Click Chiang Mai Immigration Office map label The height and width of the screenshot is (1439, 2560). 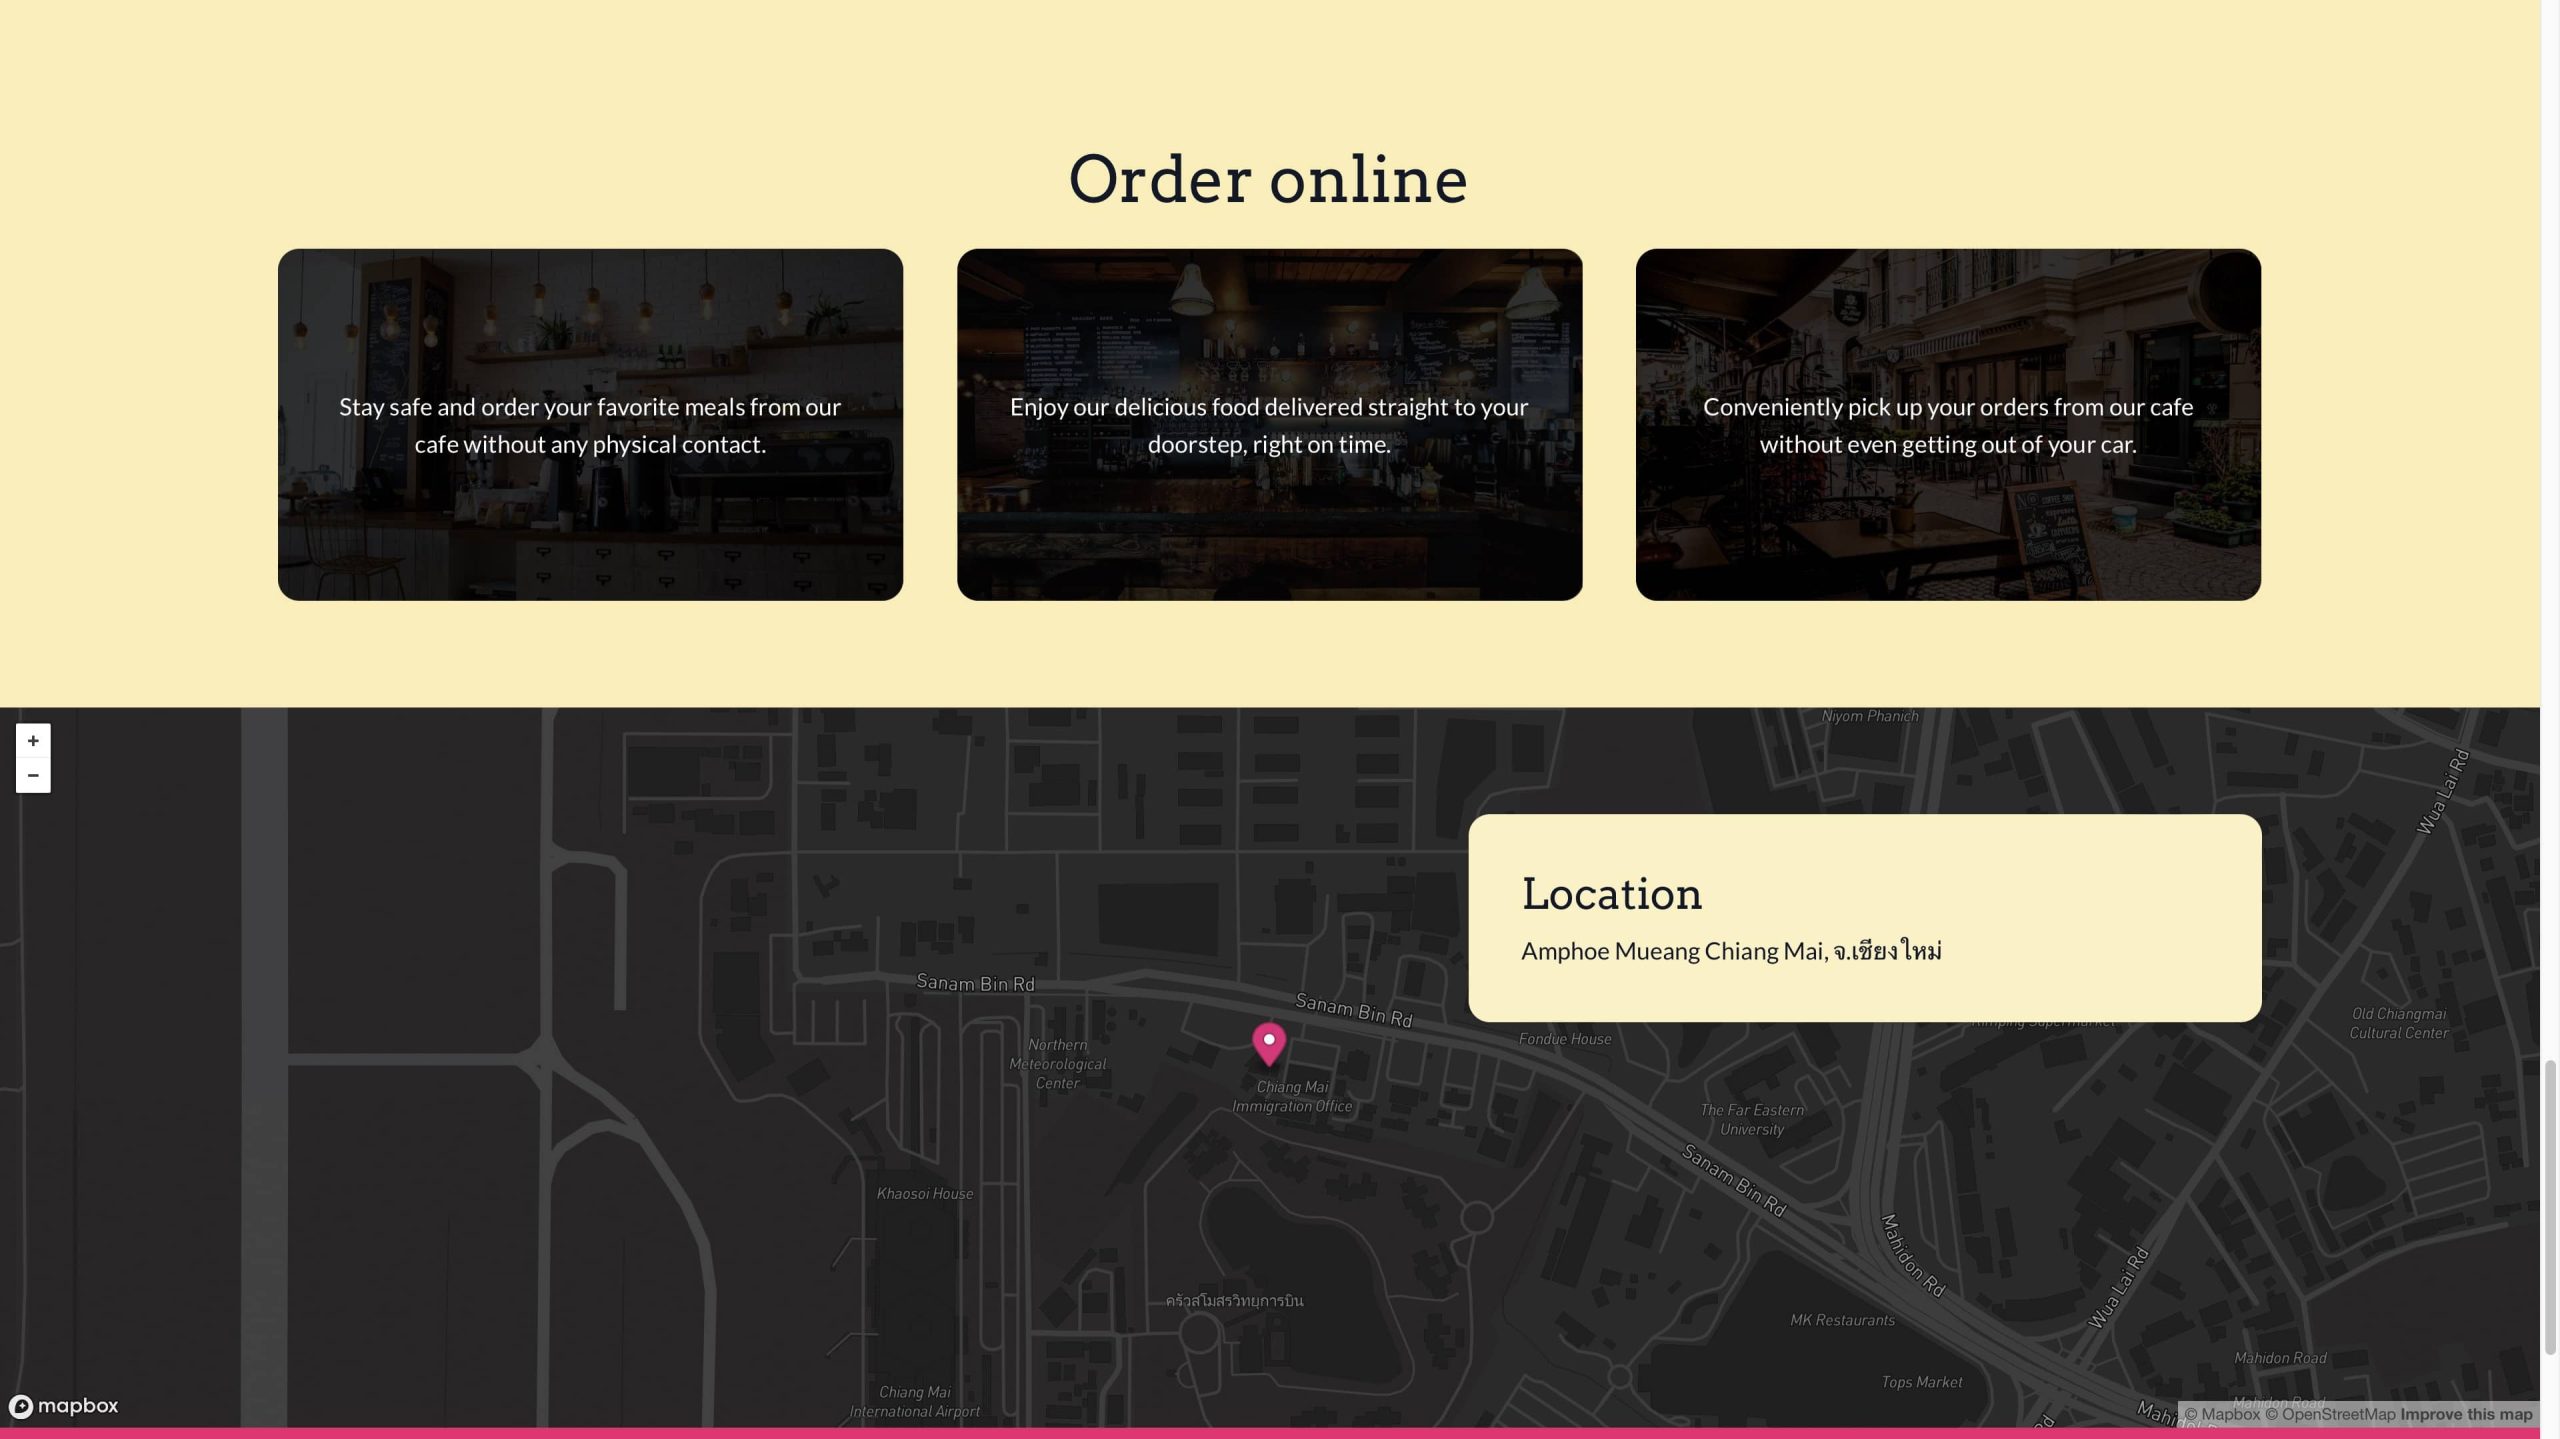tap(1292, 1096)
